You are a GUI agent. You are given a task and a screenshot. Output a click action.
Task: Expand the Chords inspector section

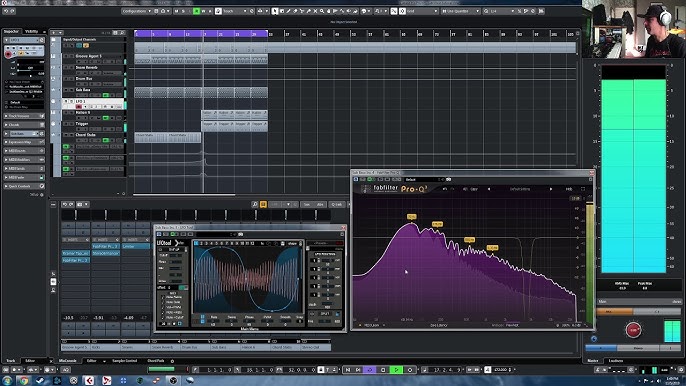[x=24, y=125]
